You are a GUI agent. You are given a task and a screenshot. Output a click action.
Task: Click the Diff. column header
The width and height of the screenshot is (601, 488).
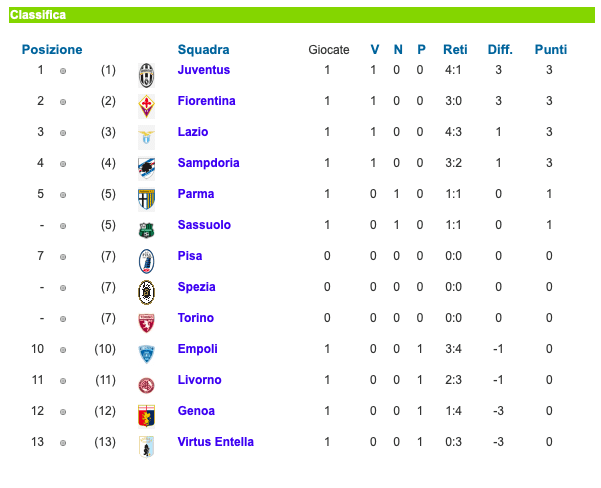[500, 49]
